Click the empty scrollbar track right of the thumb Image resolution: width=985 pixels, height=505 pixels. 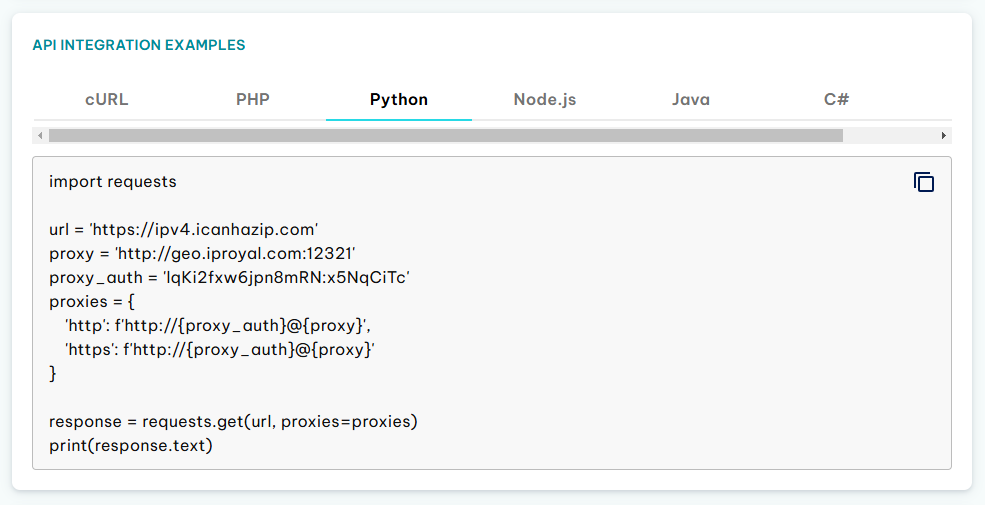click(x=890, y=136)
